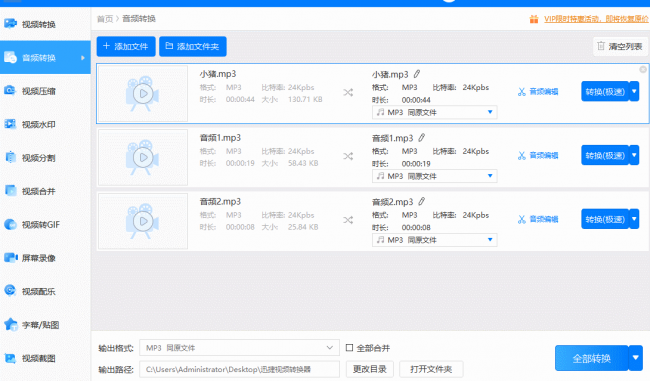Click 转换(极速) for 音频1.mp3

click(x=605, y=155)
